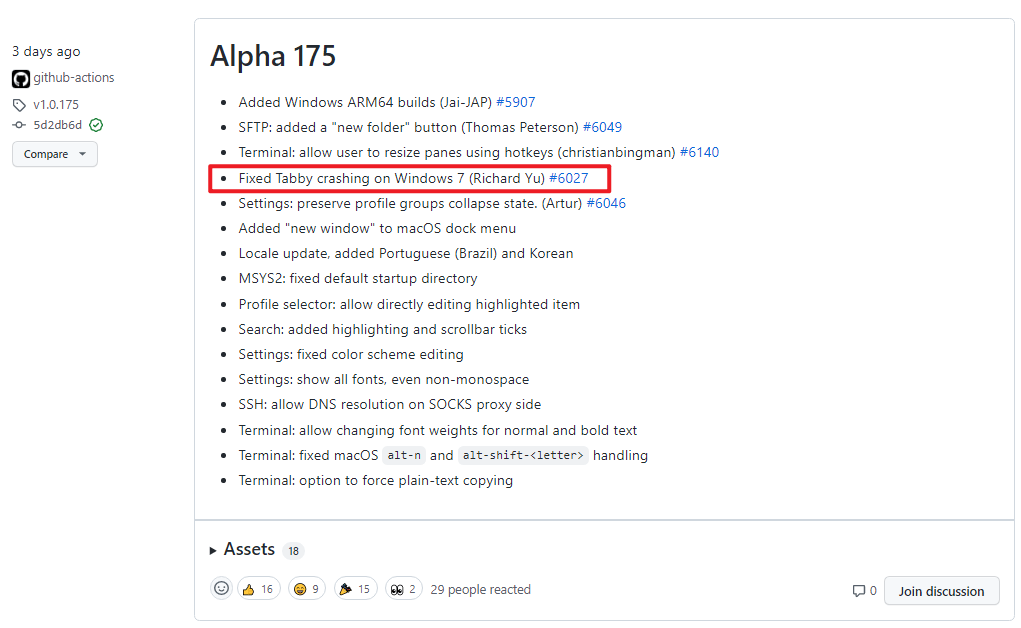Click the green verified check icon

(96, 125)
